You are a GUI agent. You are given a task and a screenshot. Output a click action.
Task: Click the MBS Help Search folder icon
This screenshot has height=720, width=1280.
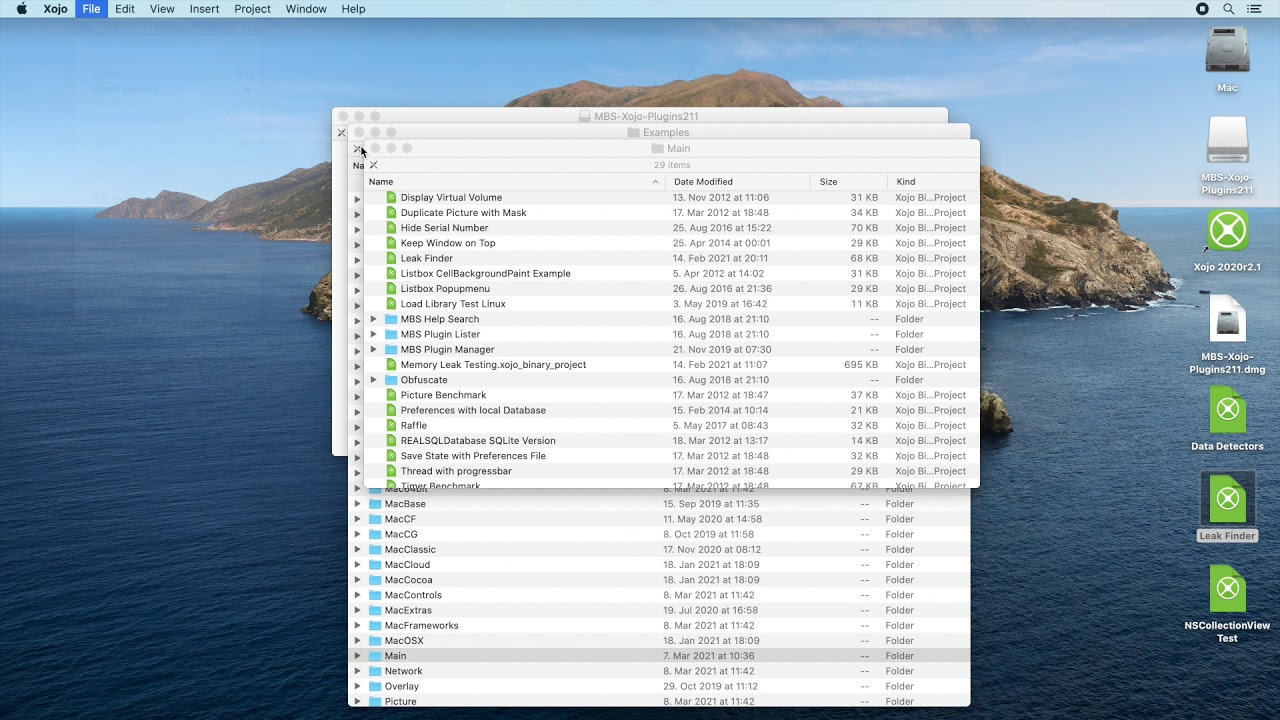click(392, 319)
